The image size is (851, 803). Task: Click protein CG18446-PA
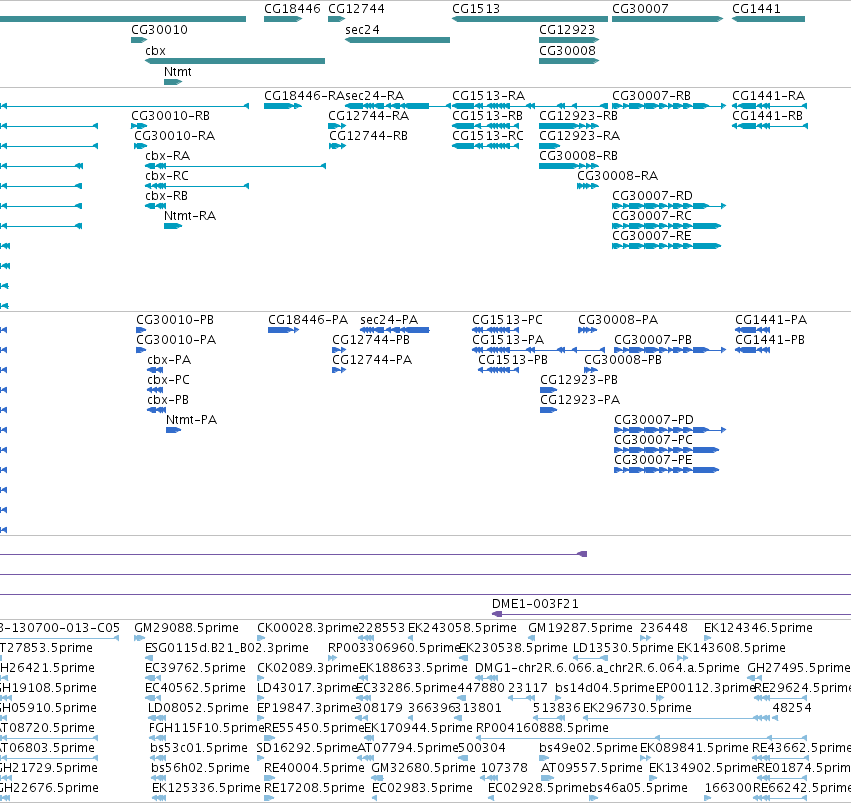(x=308, y=320)
